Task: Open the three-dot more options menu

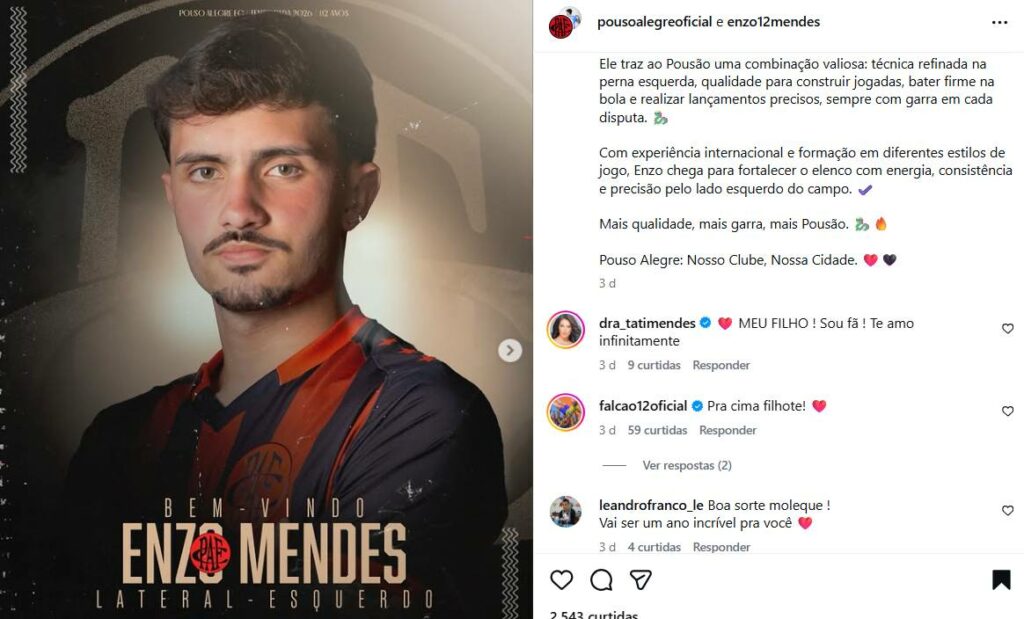Action: point(999,22)
